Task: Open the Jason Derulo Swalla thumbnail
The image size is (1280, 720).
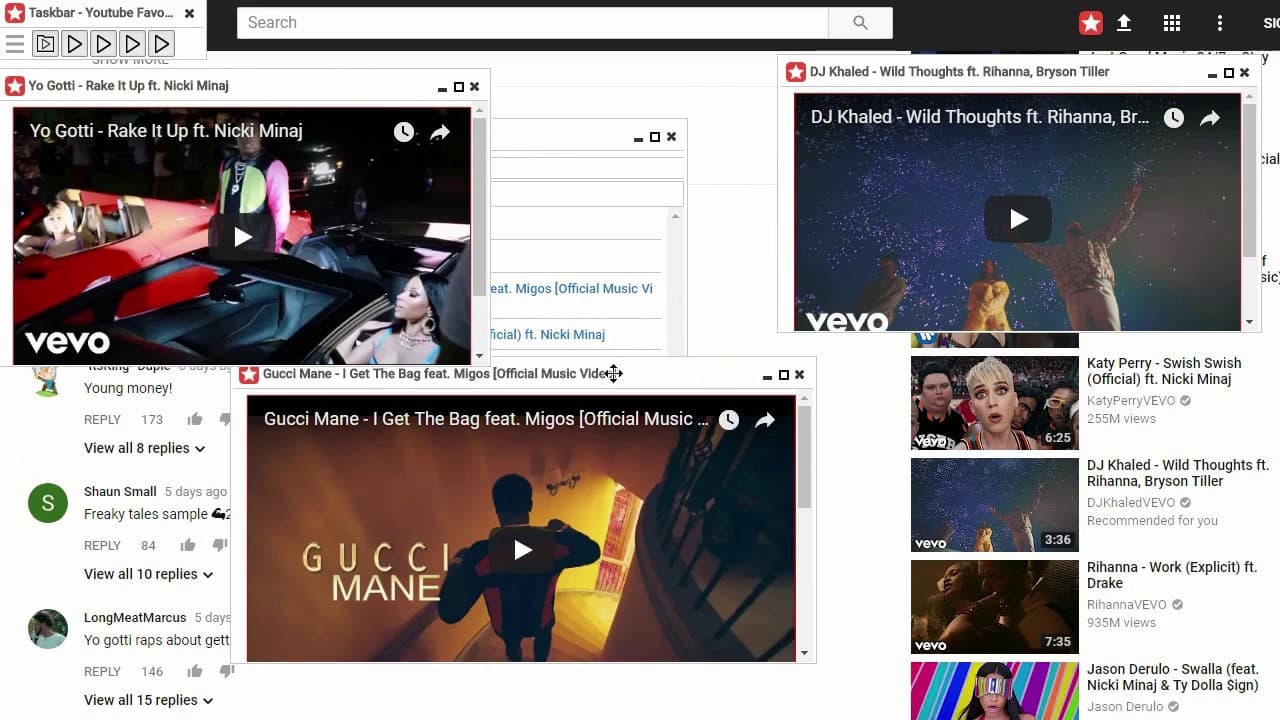Action: [995, 691]
